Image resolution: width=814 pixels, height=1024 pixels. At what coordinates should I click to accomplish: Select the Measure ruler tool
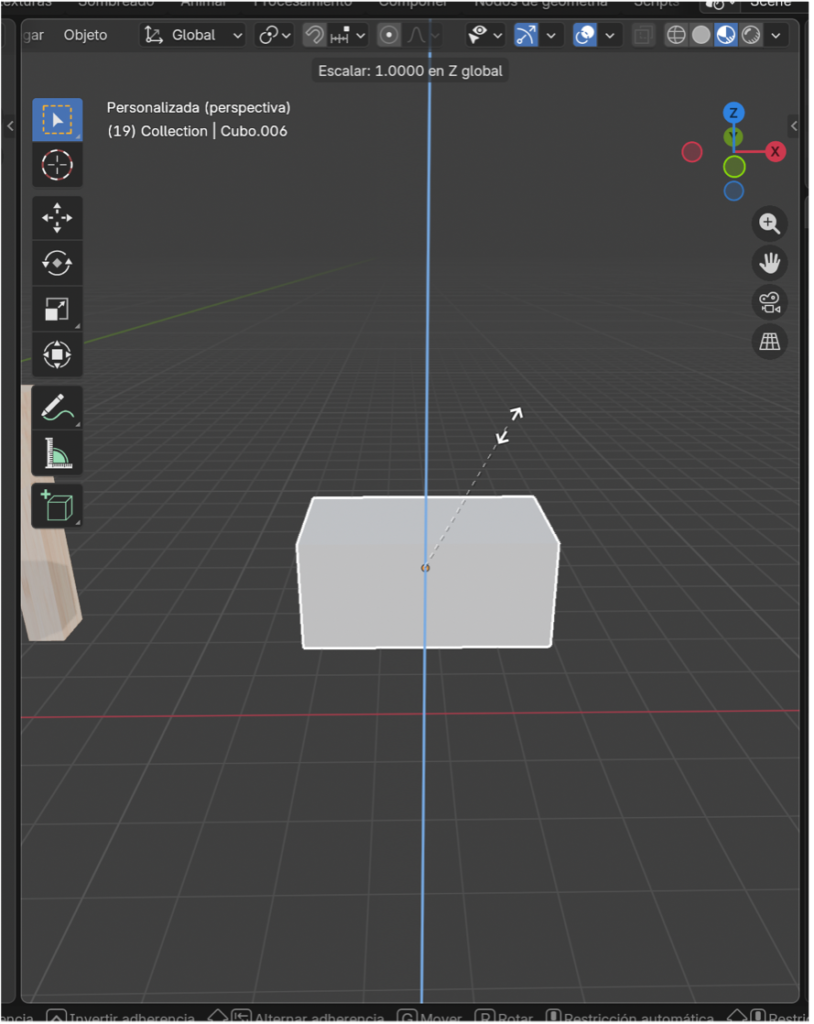tap(57, 454)
